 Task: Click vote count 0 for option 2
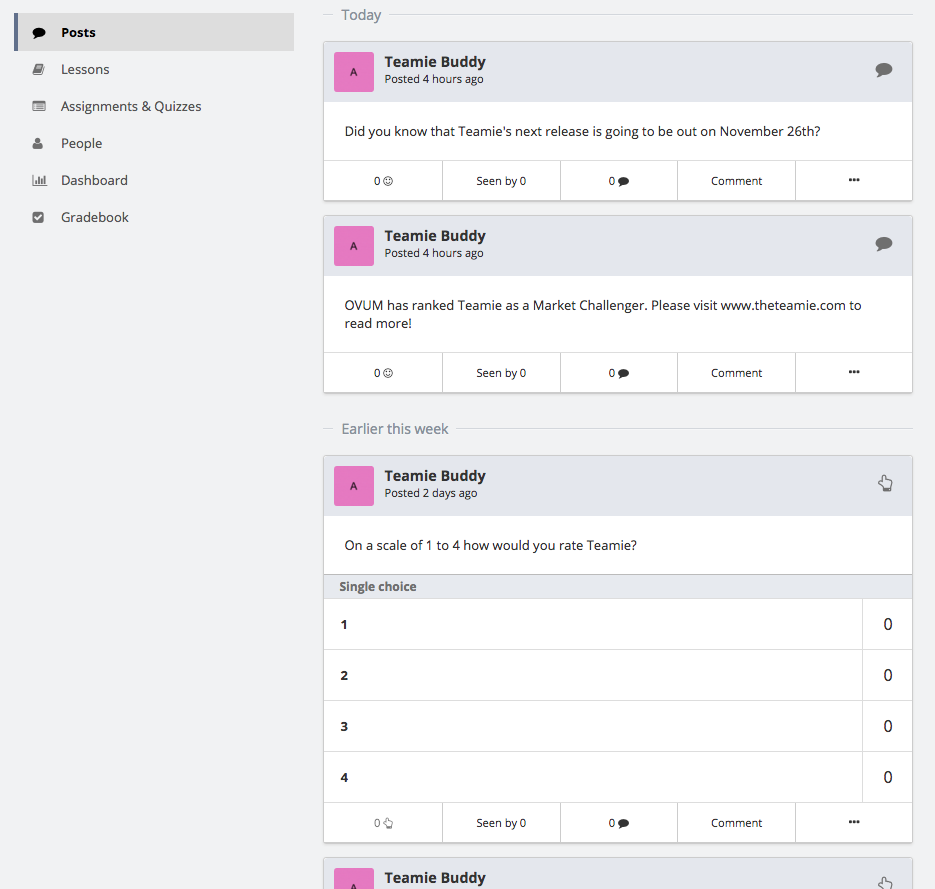pyautogui.click(x=887, y=675)
